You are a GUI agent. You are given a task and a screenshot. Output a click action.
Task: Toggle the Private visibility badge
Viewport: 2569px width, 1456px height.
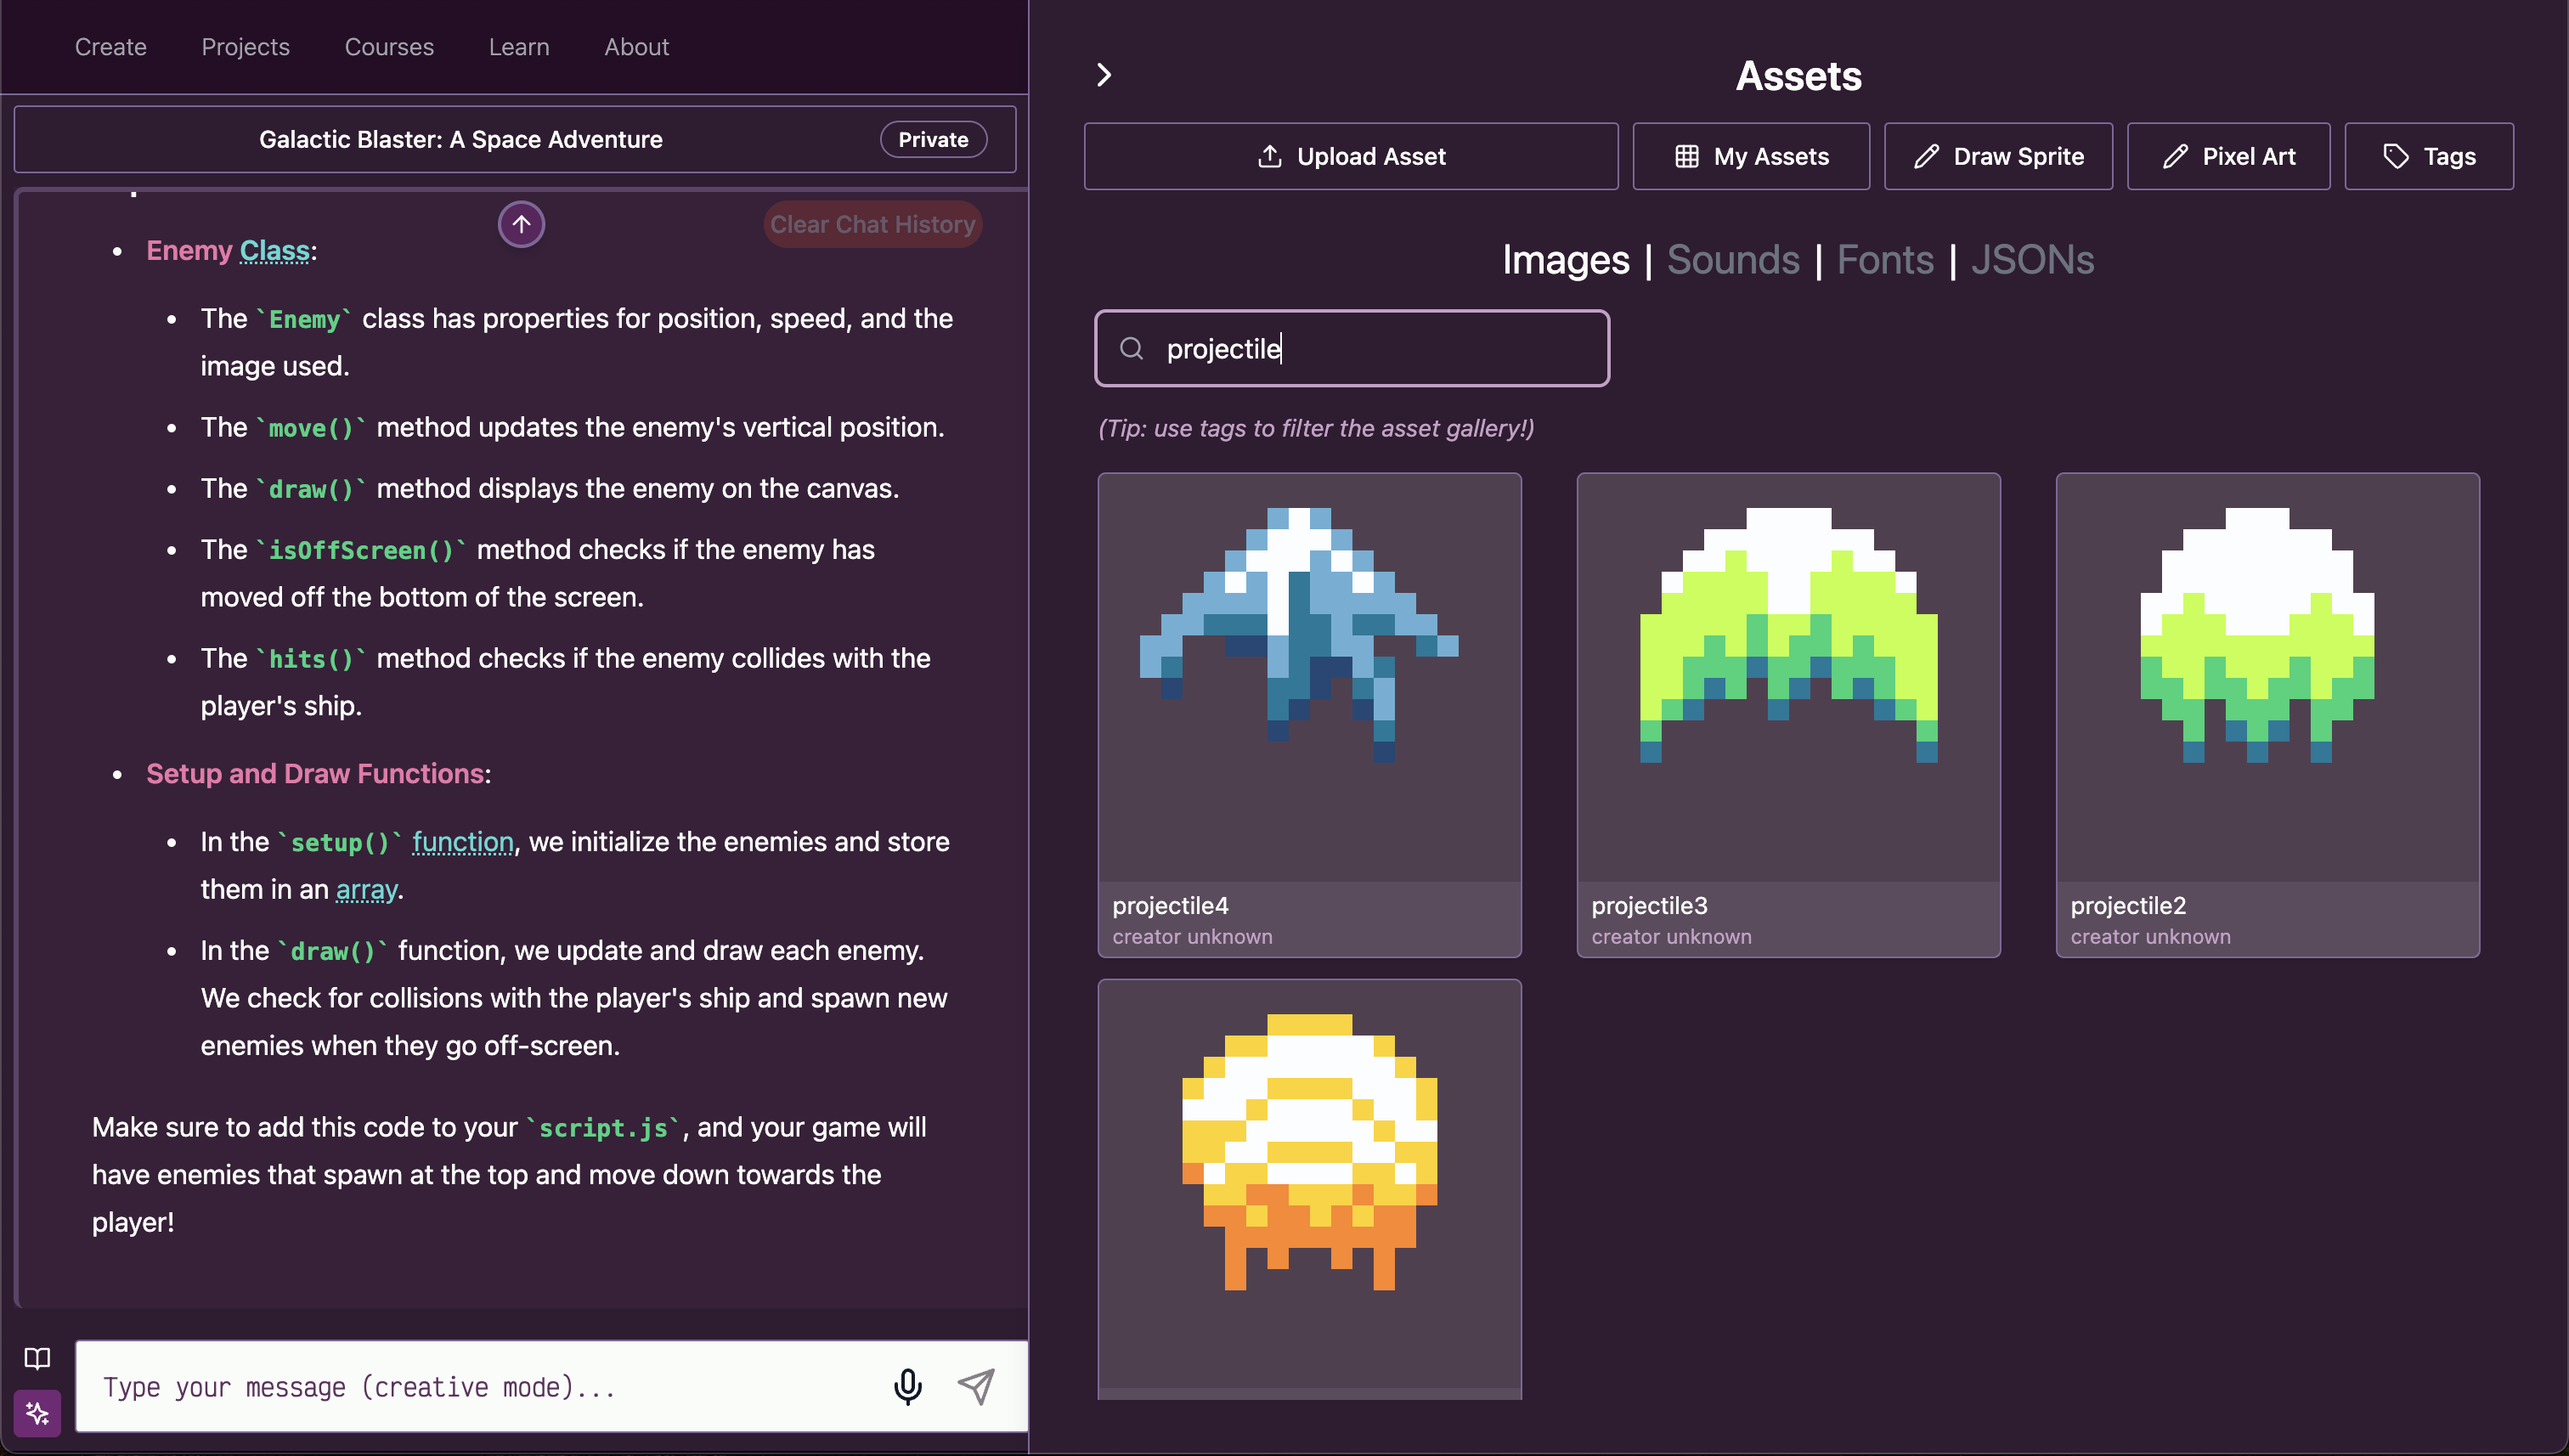point(932,139)
